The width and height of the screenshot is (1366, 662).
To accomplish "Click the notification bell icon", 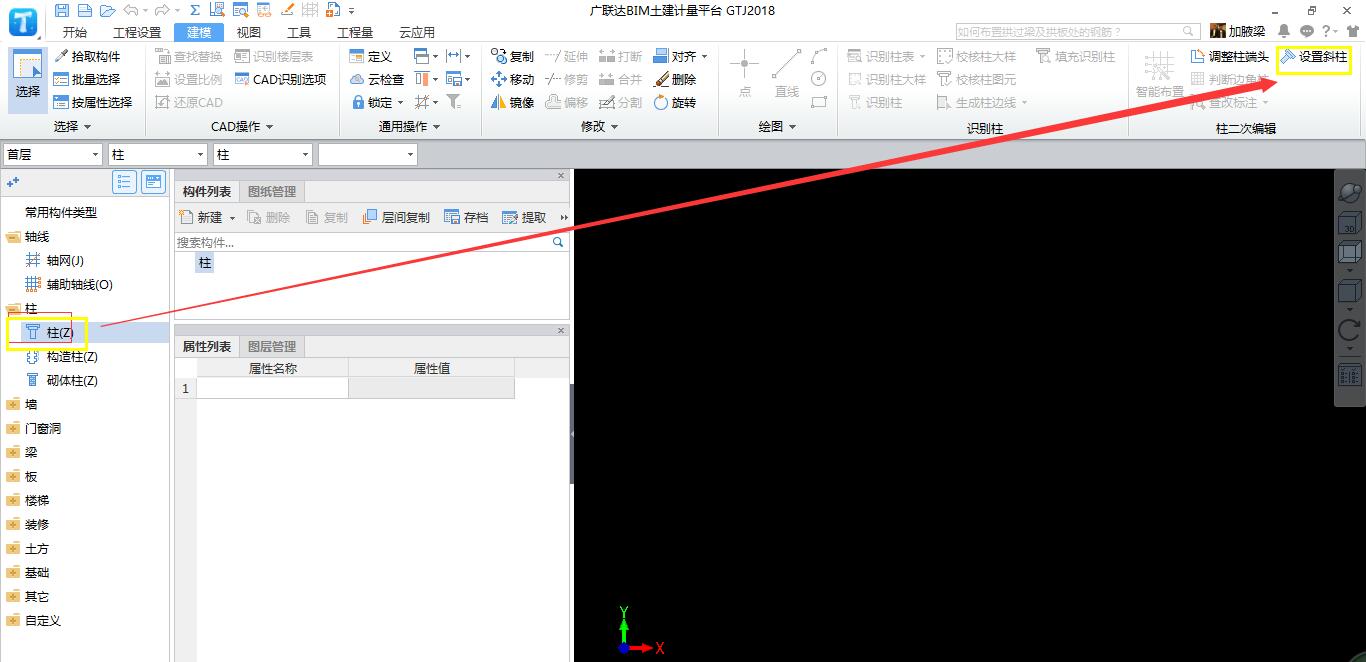I will [x=1284, y=31].
